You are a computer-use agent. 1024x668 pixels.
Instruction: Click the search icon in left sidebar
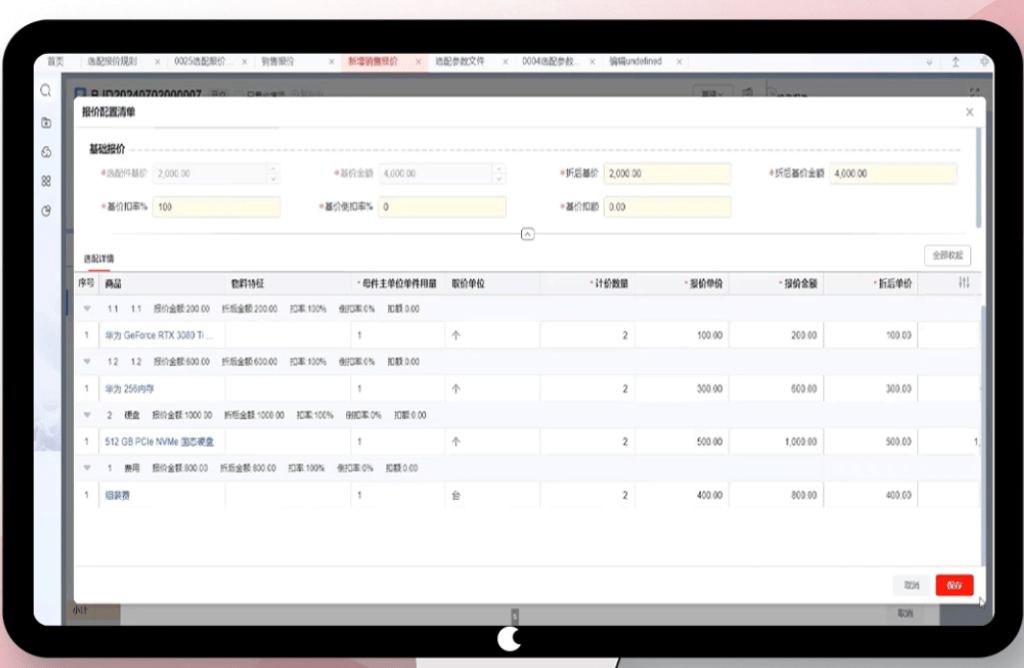(46, 90)
